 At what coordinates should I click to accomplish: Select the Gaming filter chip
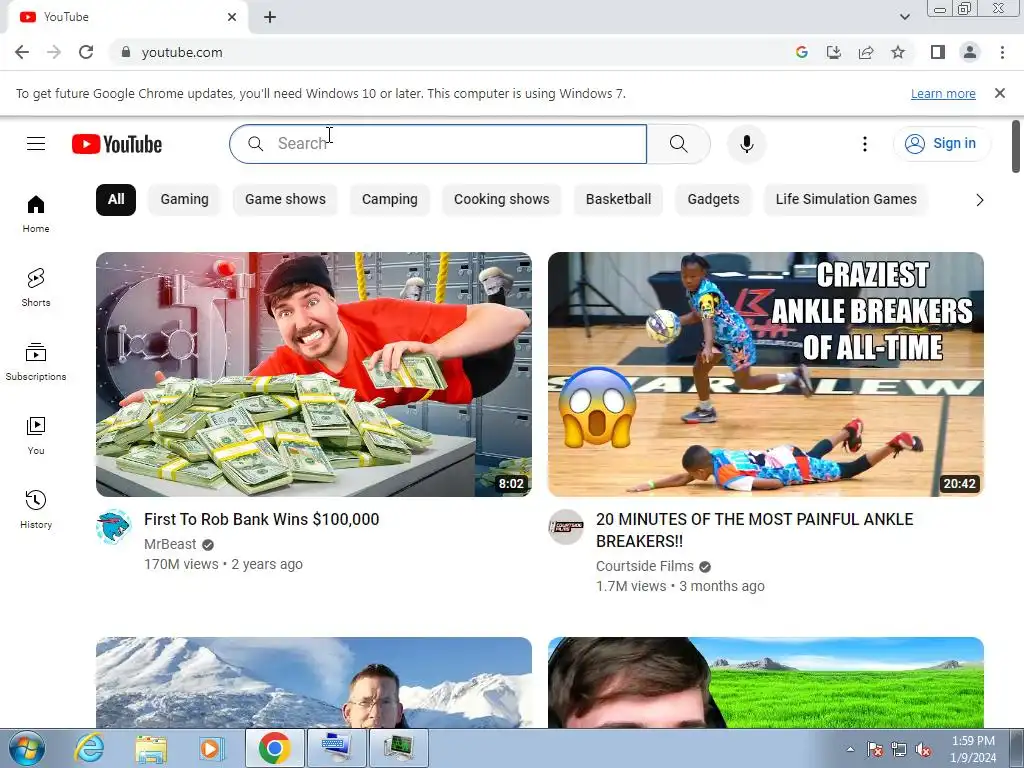(184, 199)
